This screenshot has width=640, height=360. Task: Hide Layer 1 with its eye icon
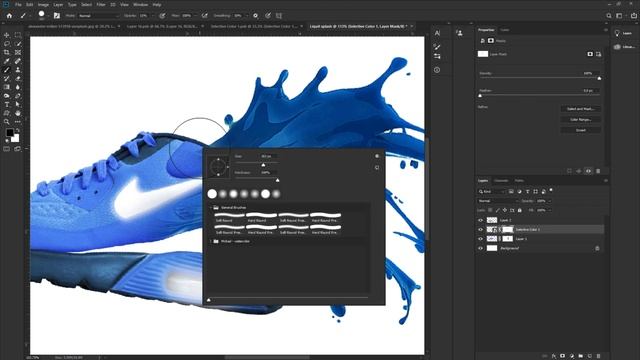480,239
